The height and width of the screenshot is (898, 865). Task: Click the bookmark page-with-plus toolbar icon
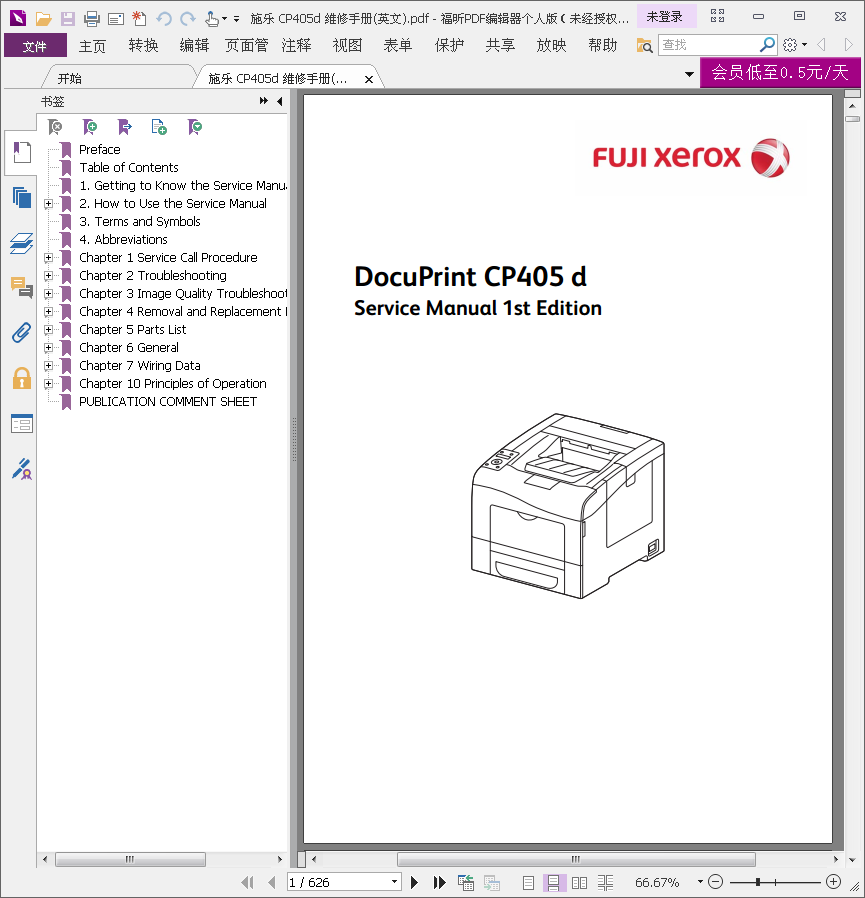pyautogui.click(x=159, y=127)
